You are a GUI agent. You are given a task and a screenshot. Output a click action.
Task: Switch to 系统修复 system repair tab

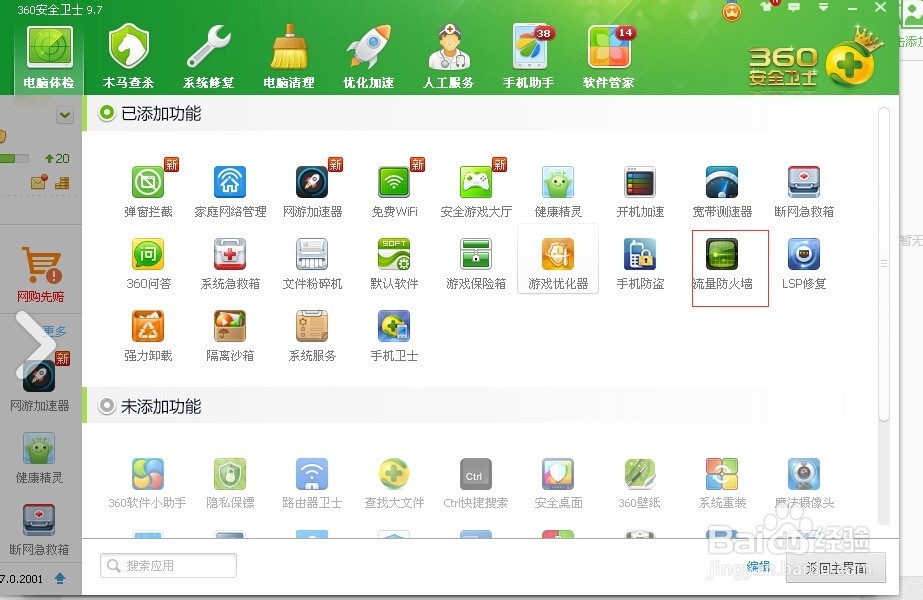tap(208, 58)
